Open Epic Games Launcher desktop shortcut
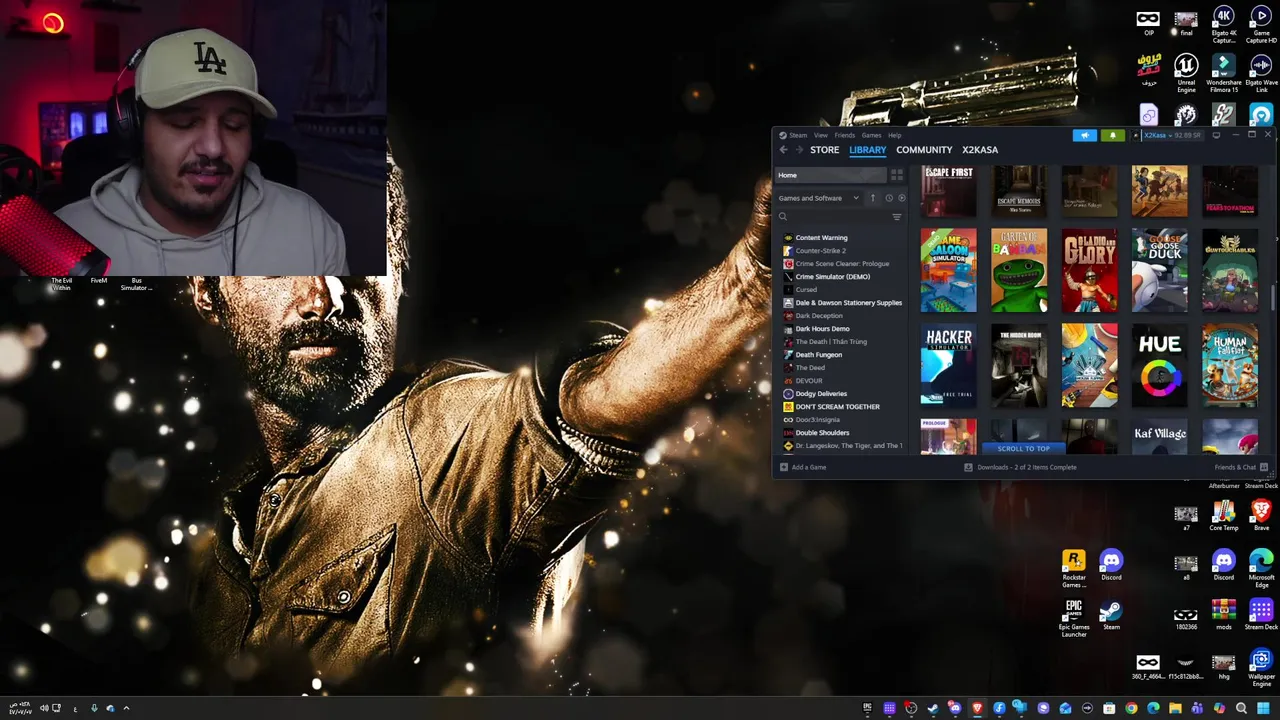This screenshot has height=720, width=1280. tap(1074, 618)
